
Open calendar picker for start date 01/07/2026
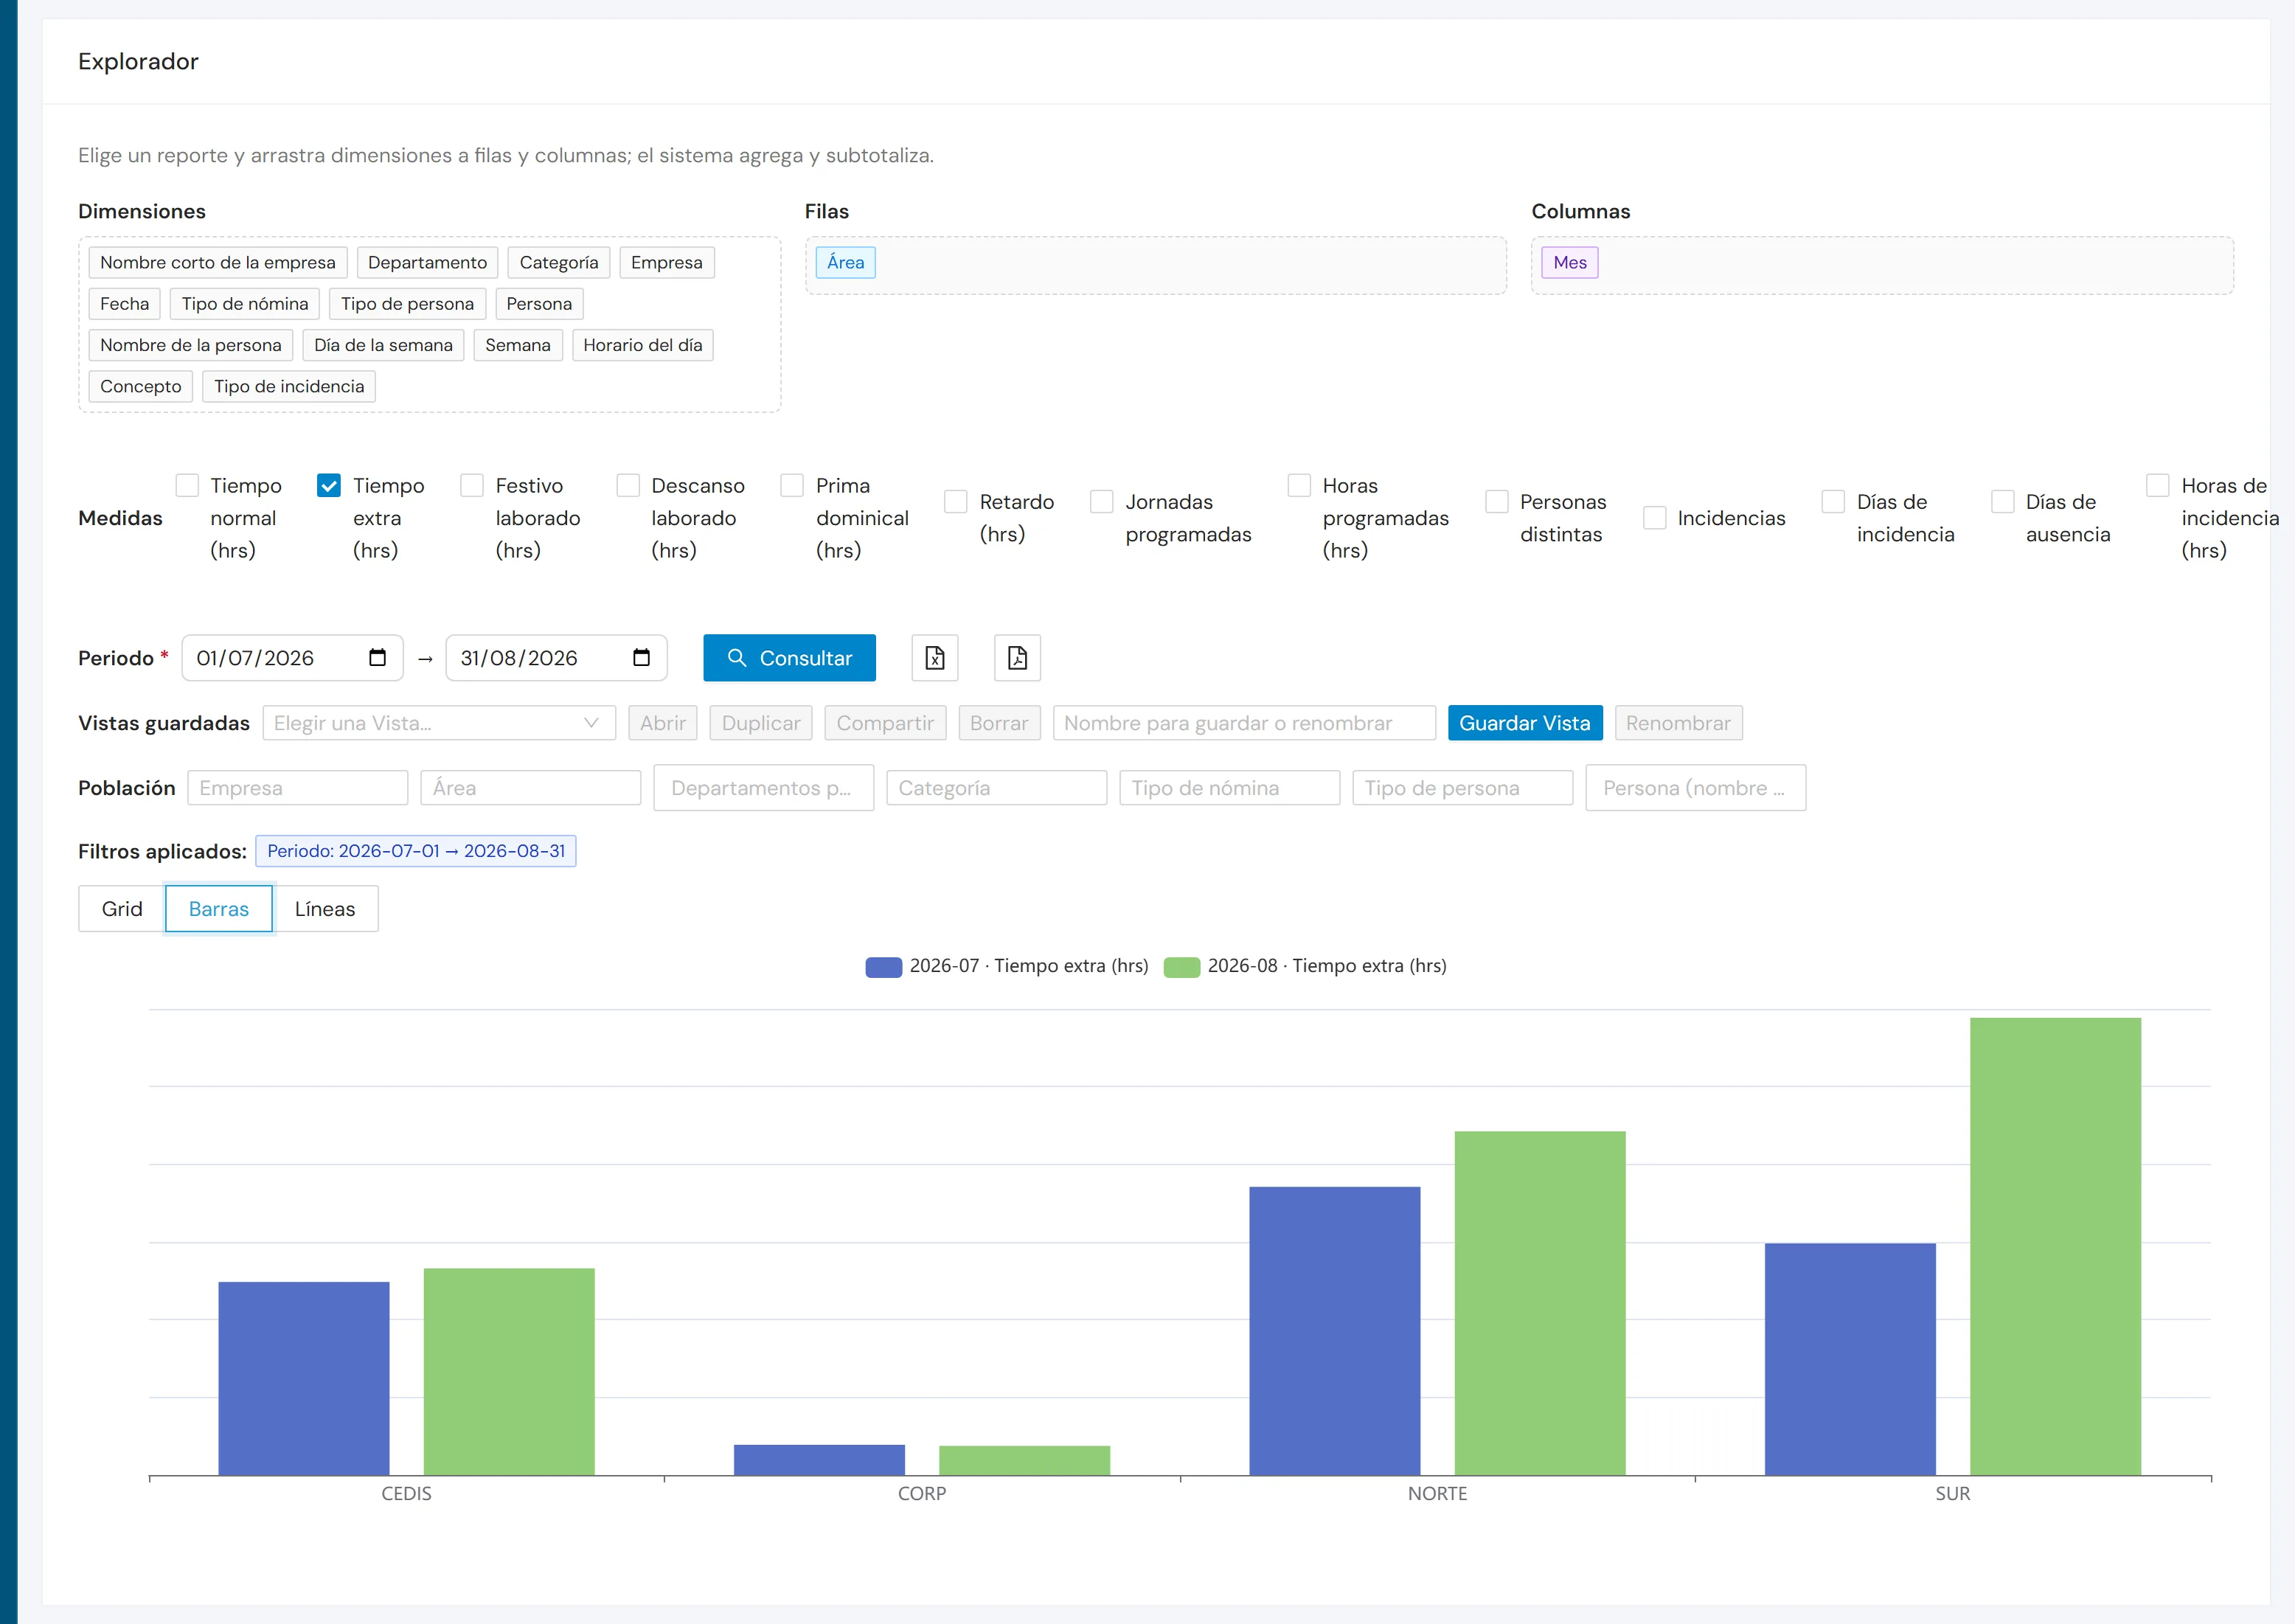(x=377, y=658)
